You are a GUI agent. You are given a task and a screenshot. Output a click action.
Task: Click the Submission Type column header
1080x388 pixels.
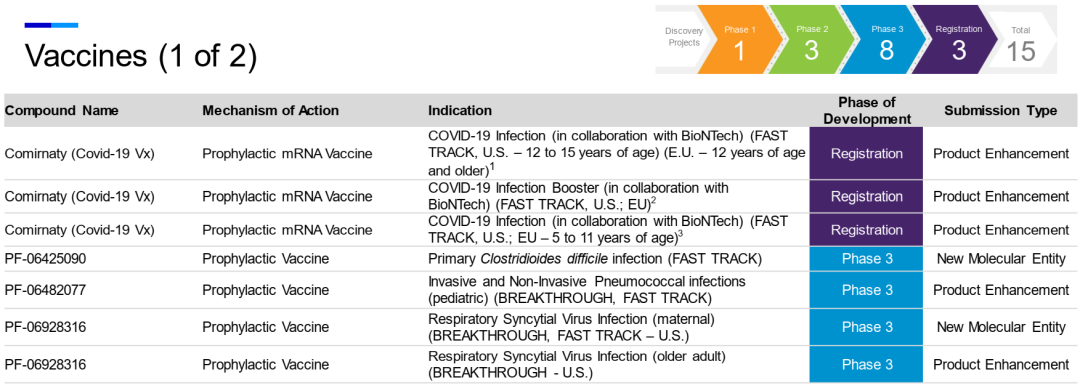pos(1001,110)
